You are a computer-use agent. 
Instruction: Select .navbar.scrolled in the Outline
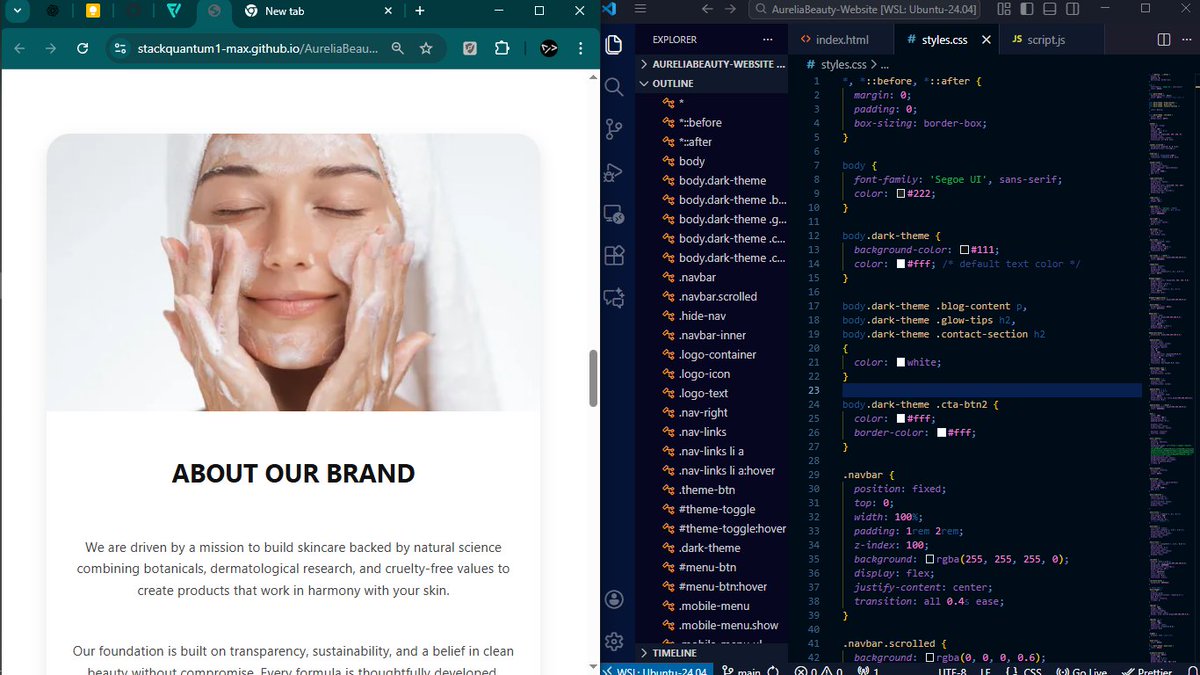pyautogui.click(x=717, y=296)
